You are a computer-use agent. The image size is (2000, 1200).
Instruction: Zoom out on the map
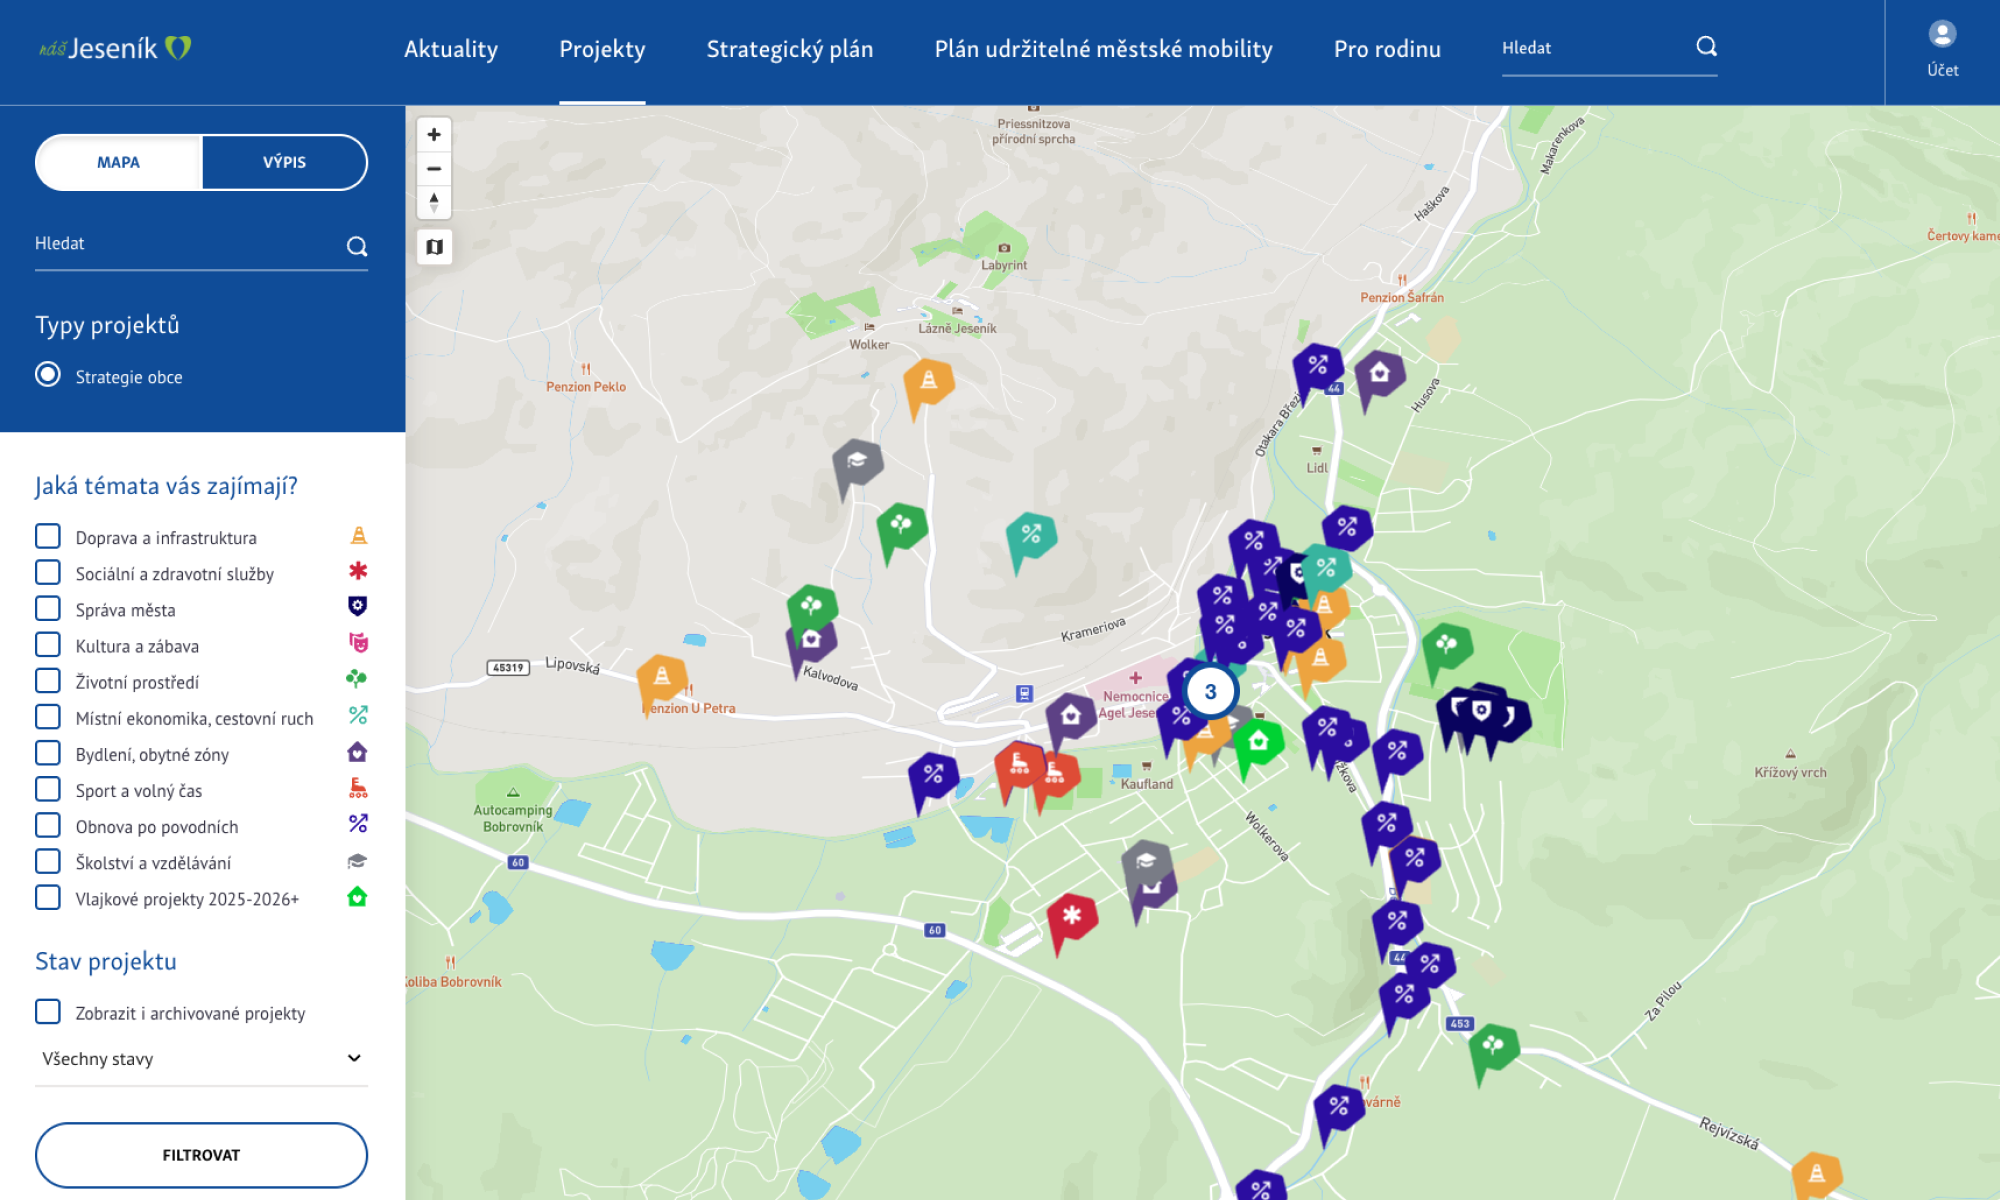point(434,169)
